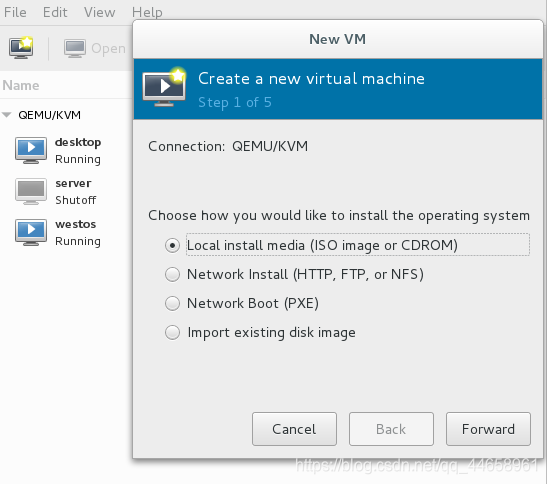Click the Running status under westos
The image size is (547, 484).
click(x=78, y=241)
